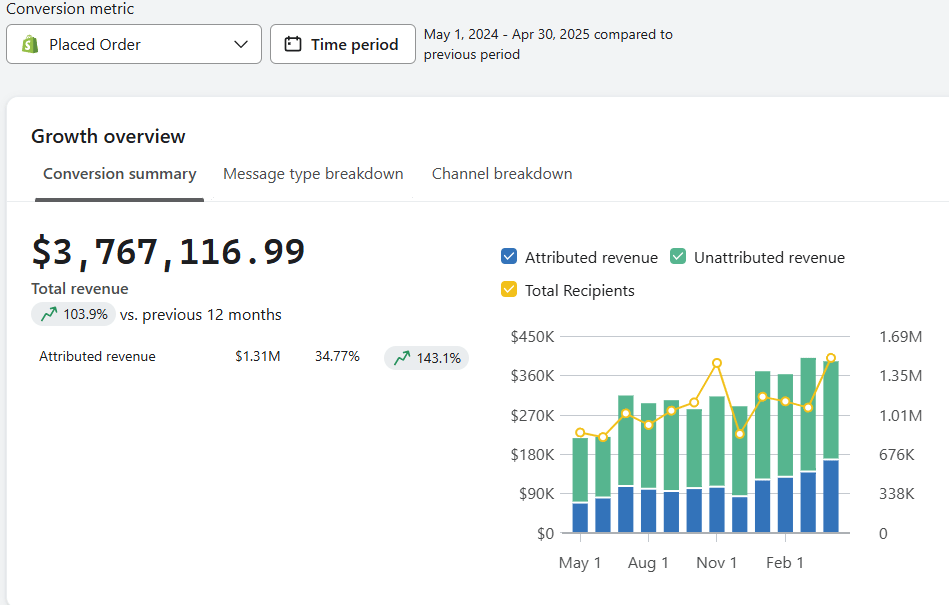
Task: Click the green unattributed segment of Feb 1 bar
Action: (785, 426)
